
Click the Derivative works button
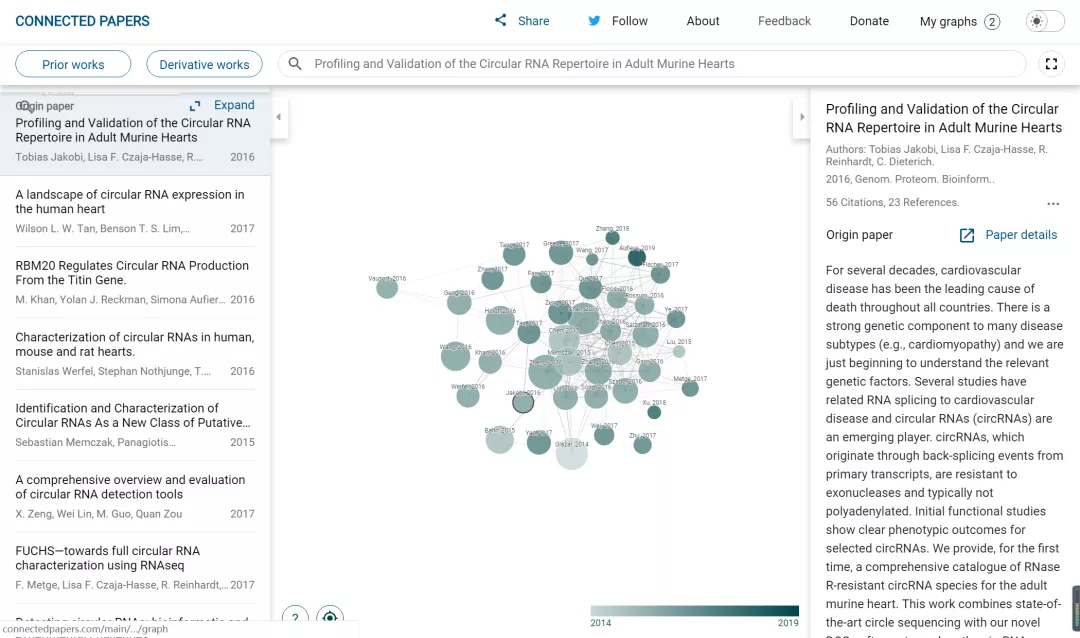[204, 64]
